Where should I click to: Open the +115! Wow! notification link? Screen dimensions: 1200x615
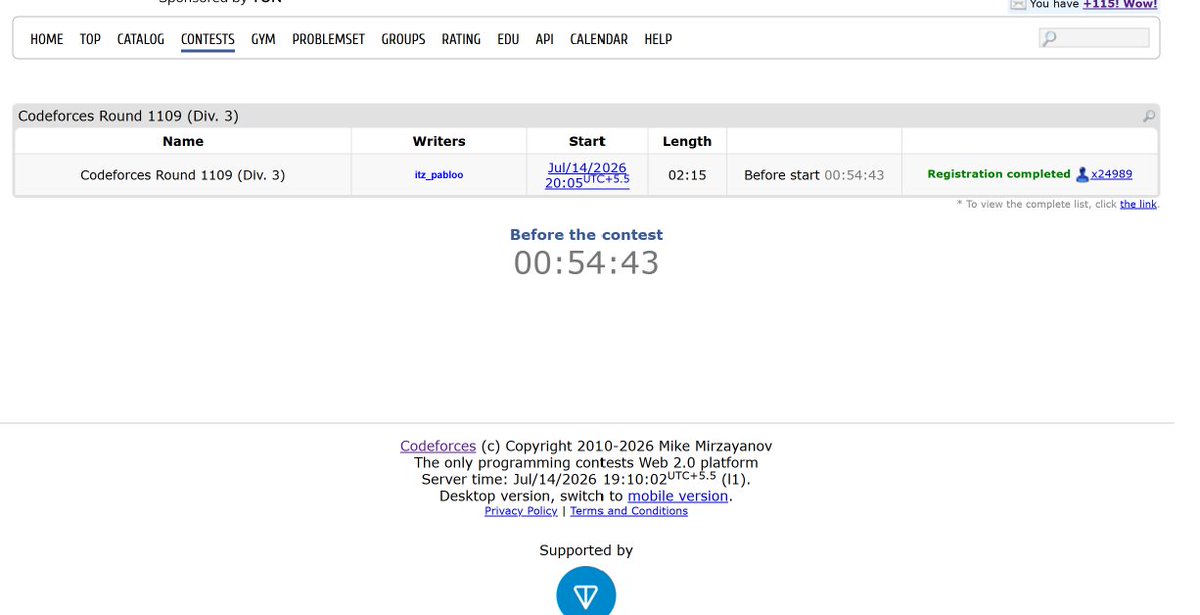(1120, 4)
